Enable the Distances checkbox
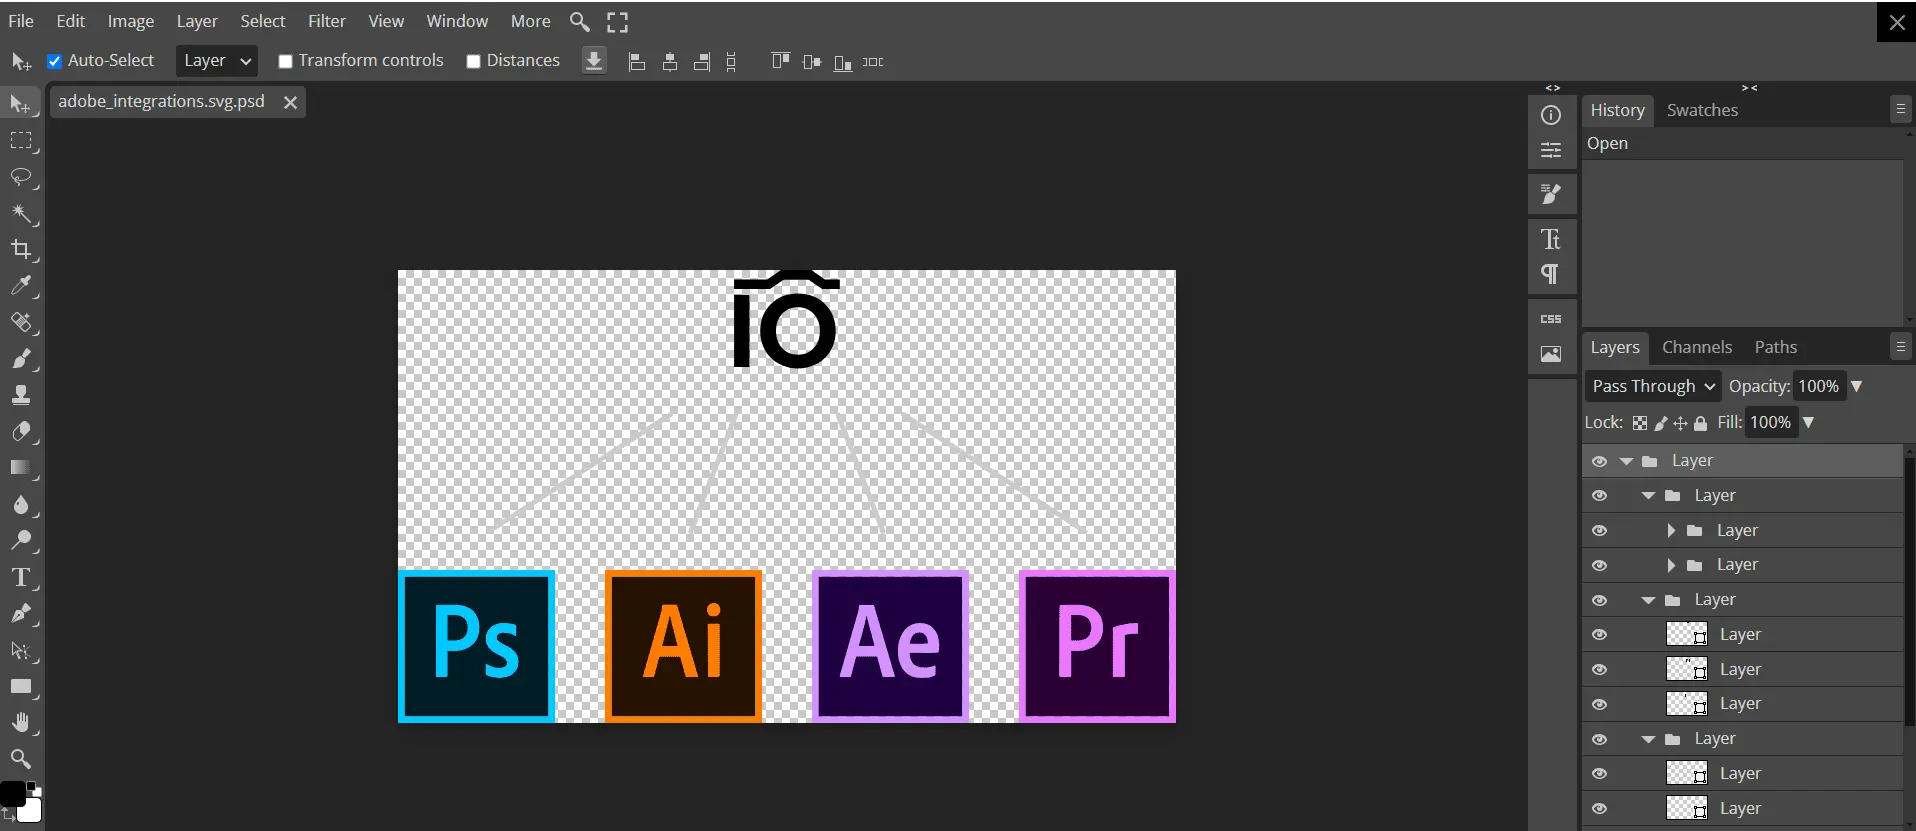Viewport: 1916px width, 831px height. (473, 61)
